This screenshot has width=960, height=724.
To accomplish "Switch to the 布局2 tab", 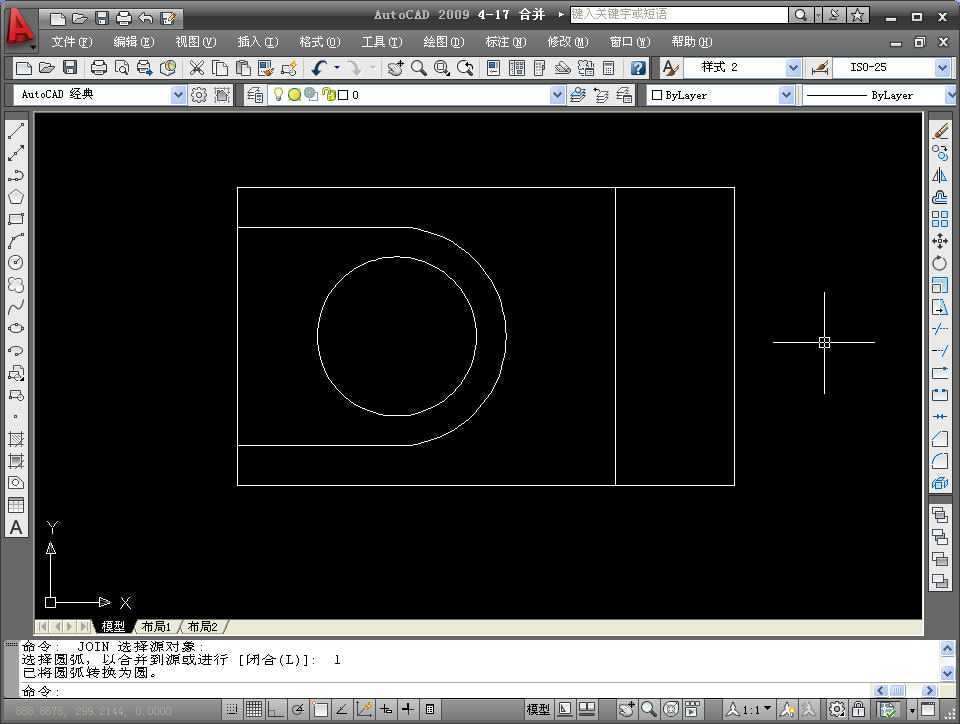I will coord(203,627).
